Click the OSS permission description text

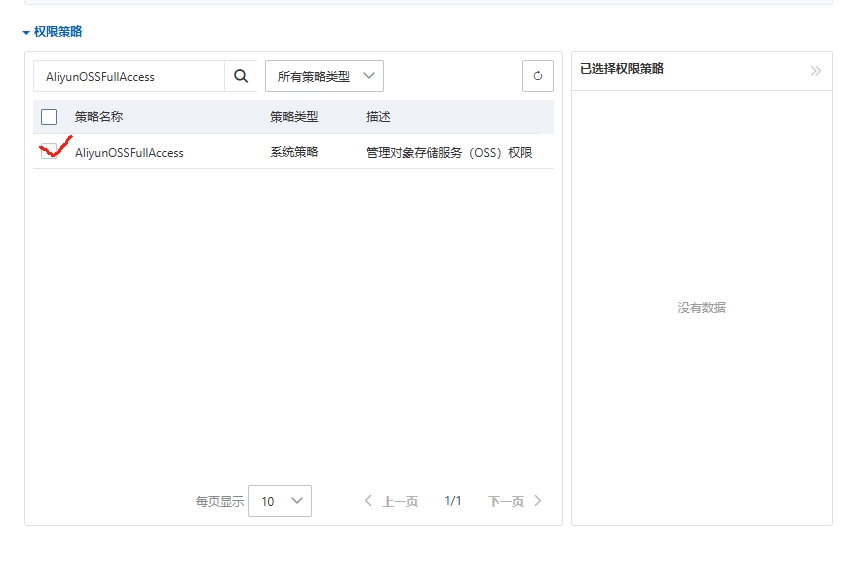tap(449, 153)
